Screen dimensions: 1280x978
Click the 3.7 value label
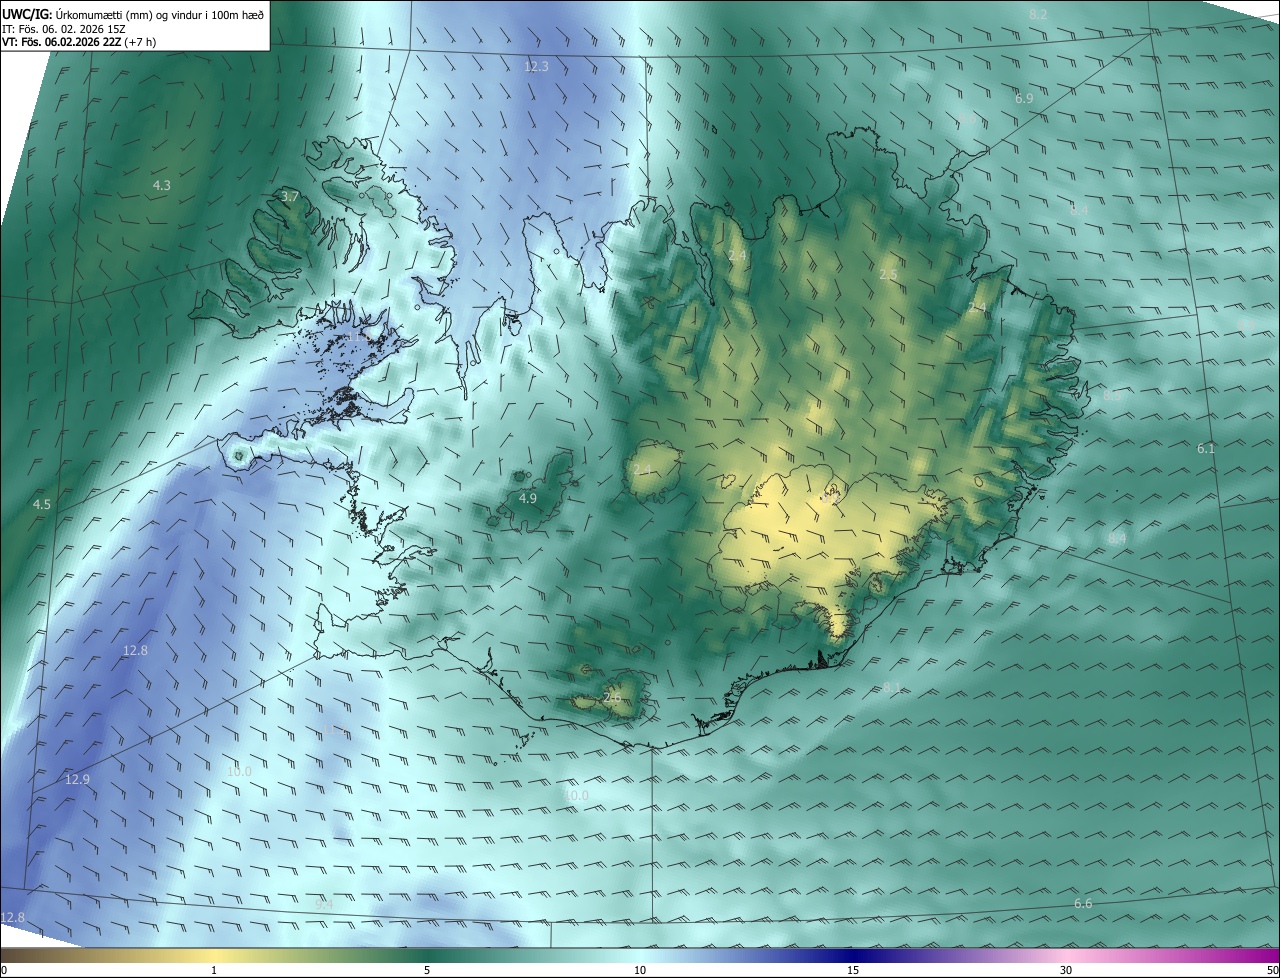click(x=290, y=196)
